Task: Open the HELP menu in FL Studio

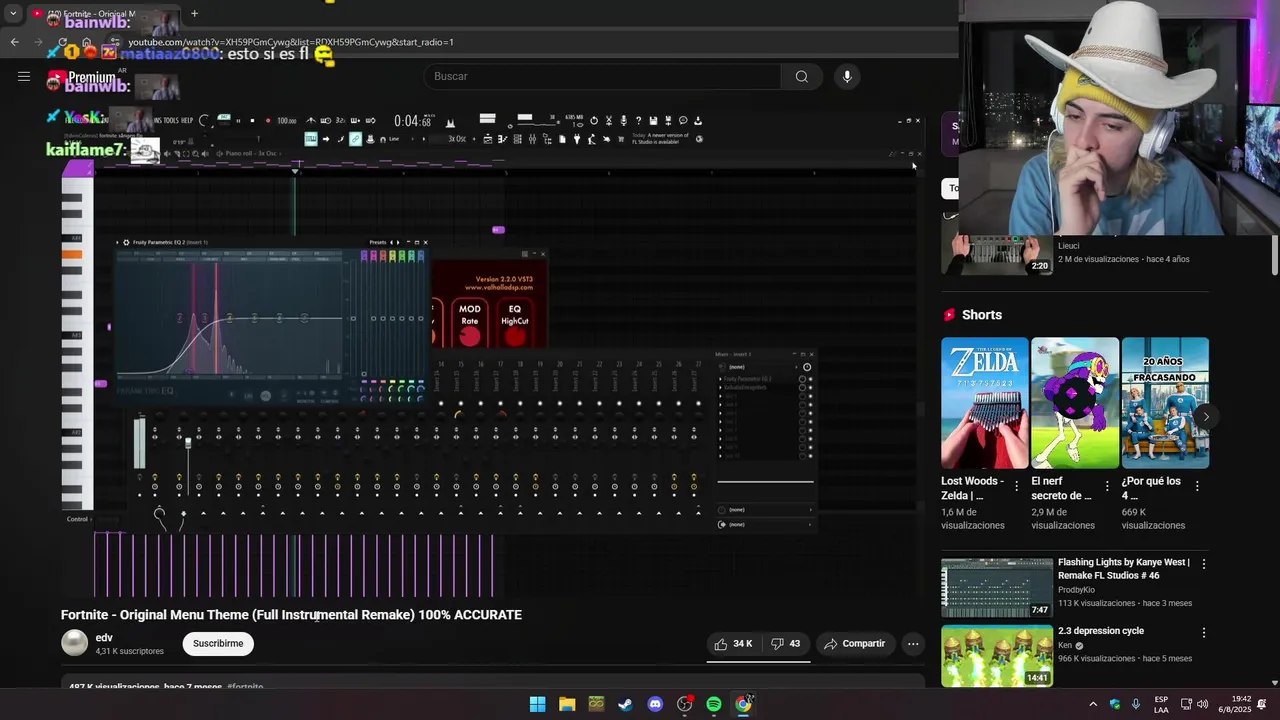Action: 187,120
